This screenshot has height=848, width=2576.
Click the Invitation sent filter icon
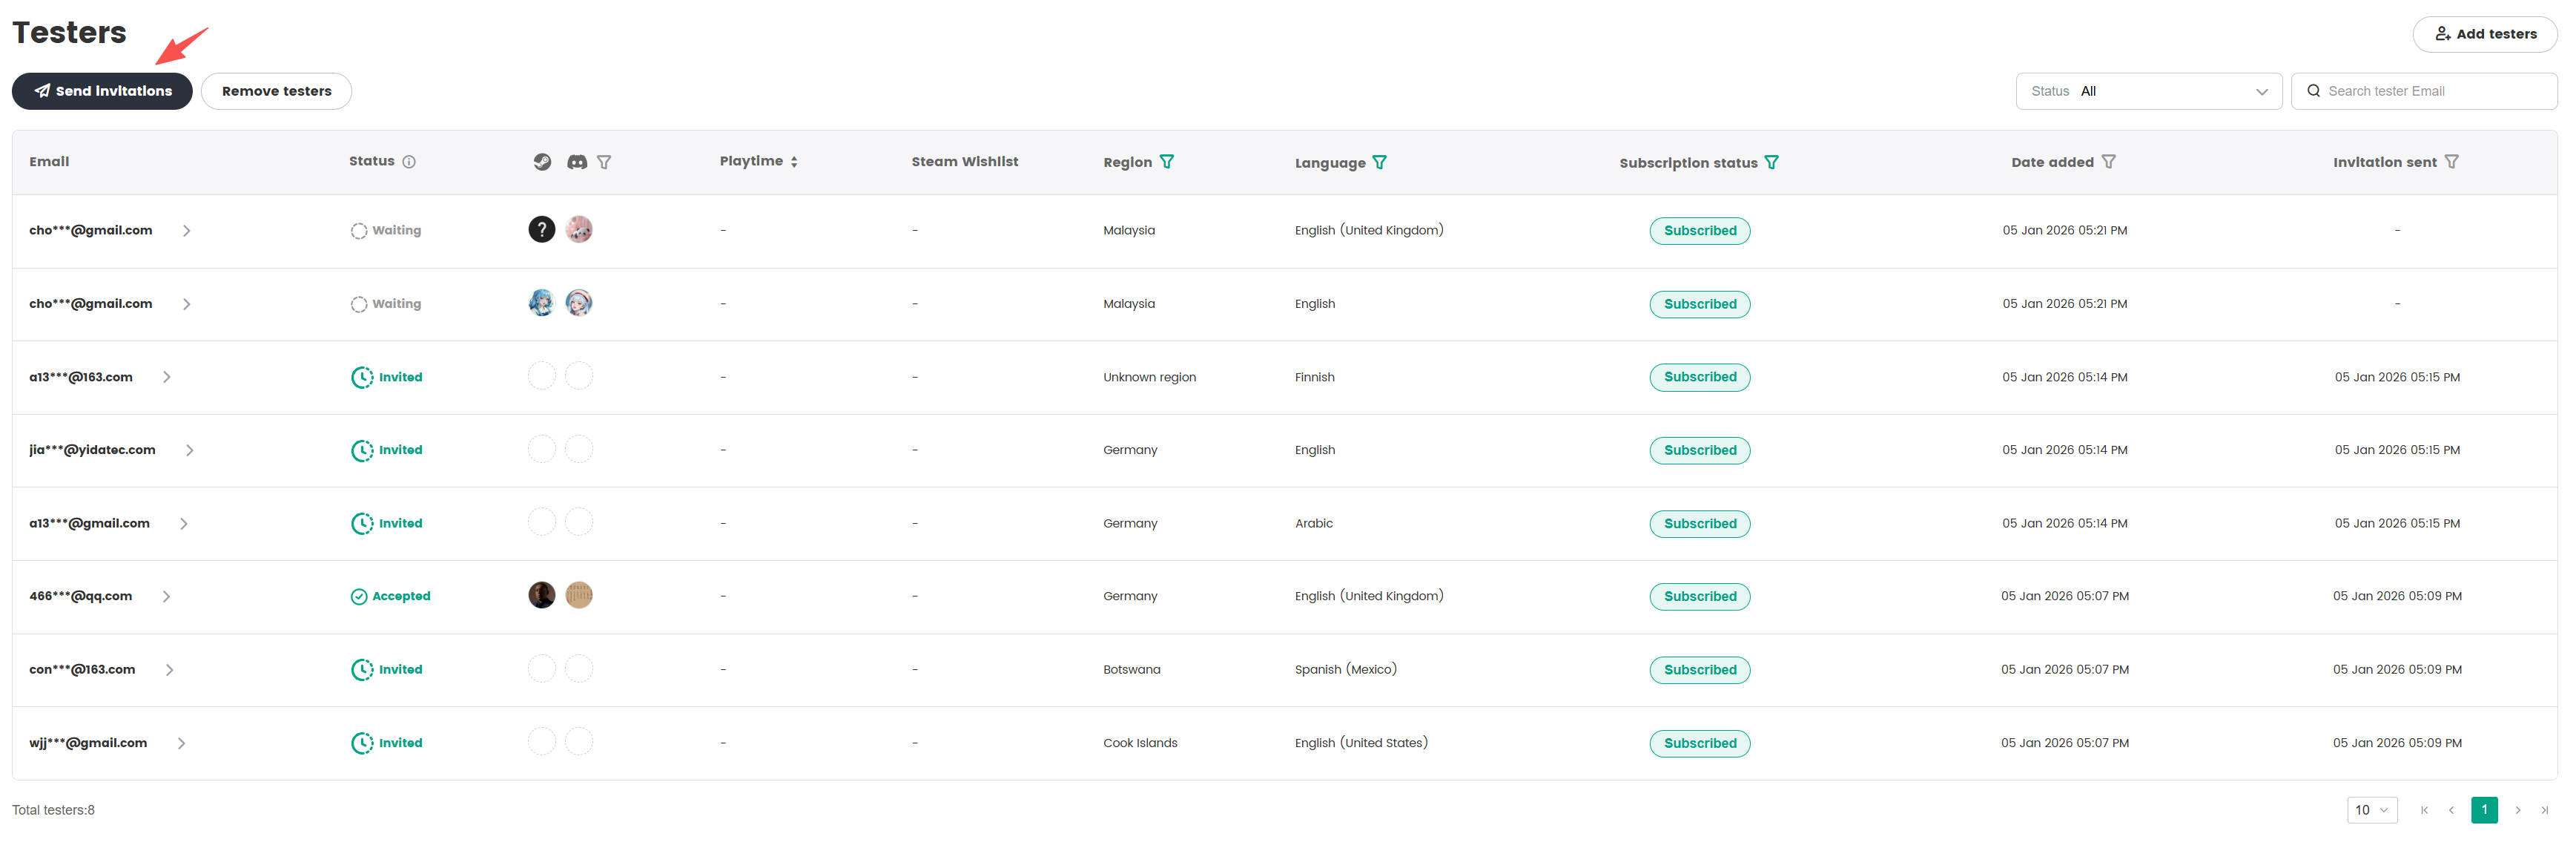(2451, 162)
